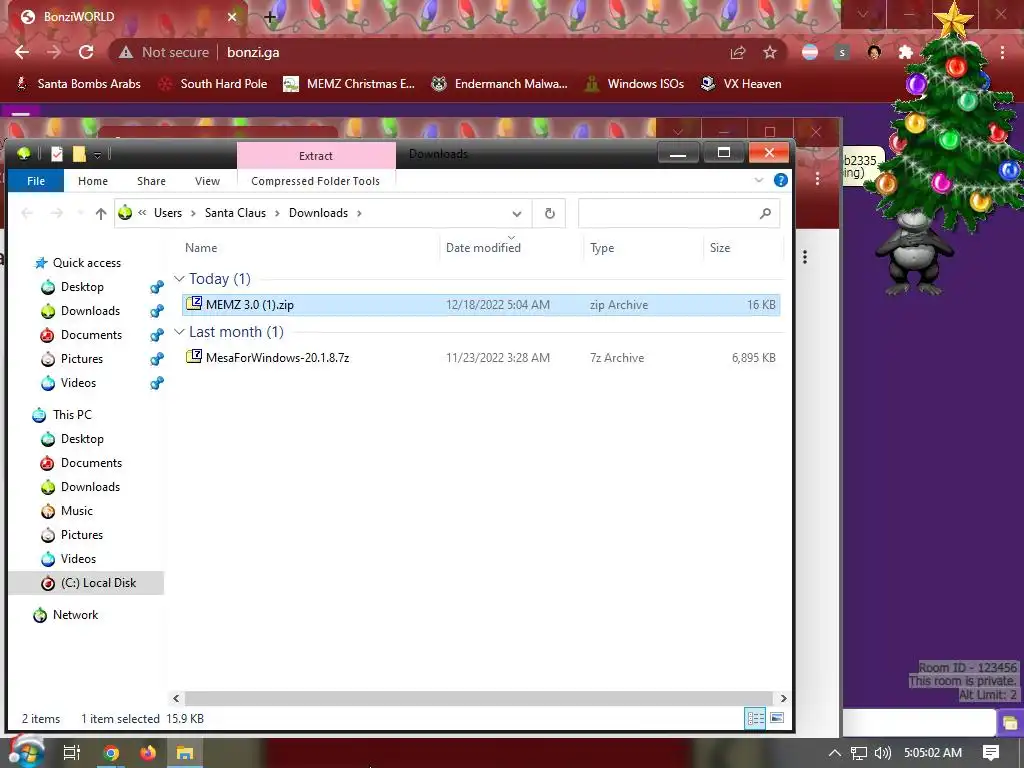The image size is (1024, 768).
Task: Open Downloads under Quick access
Action: tap(90, 311)
